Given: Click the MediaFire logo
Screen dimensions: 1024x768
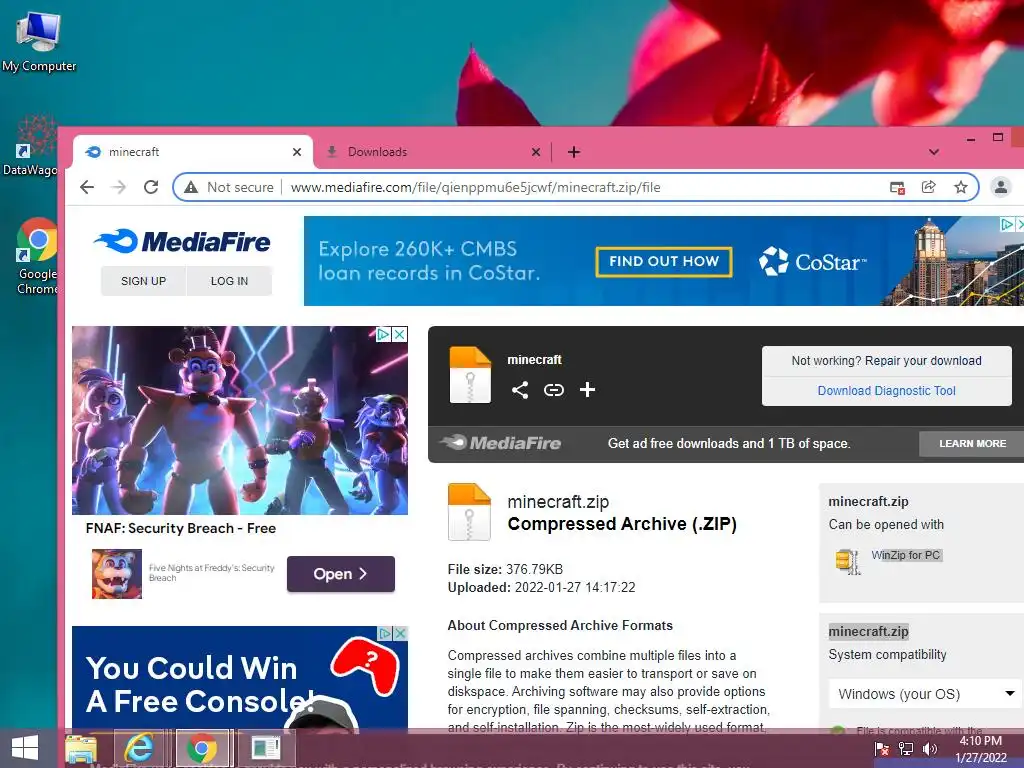Looking at the screenshot, I should pos(182,242).
